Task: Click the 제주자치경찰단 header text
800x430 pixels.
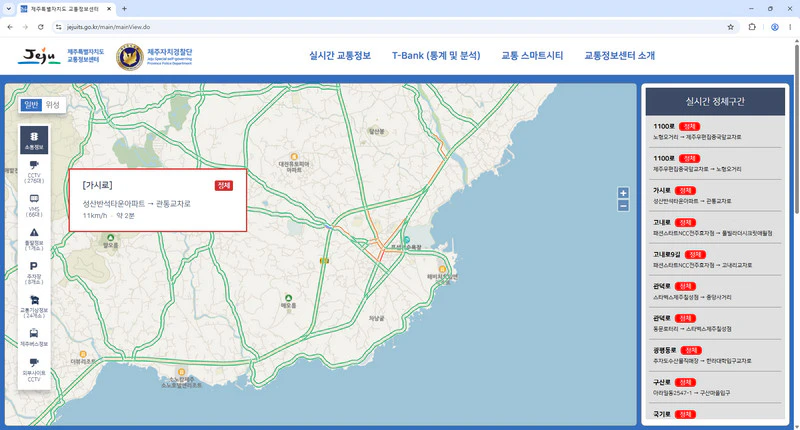Action: coord(169,52)
